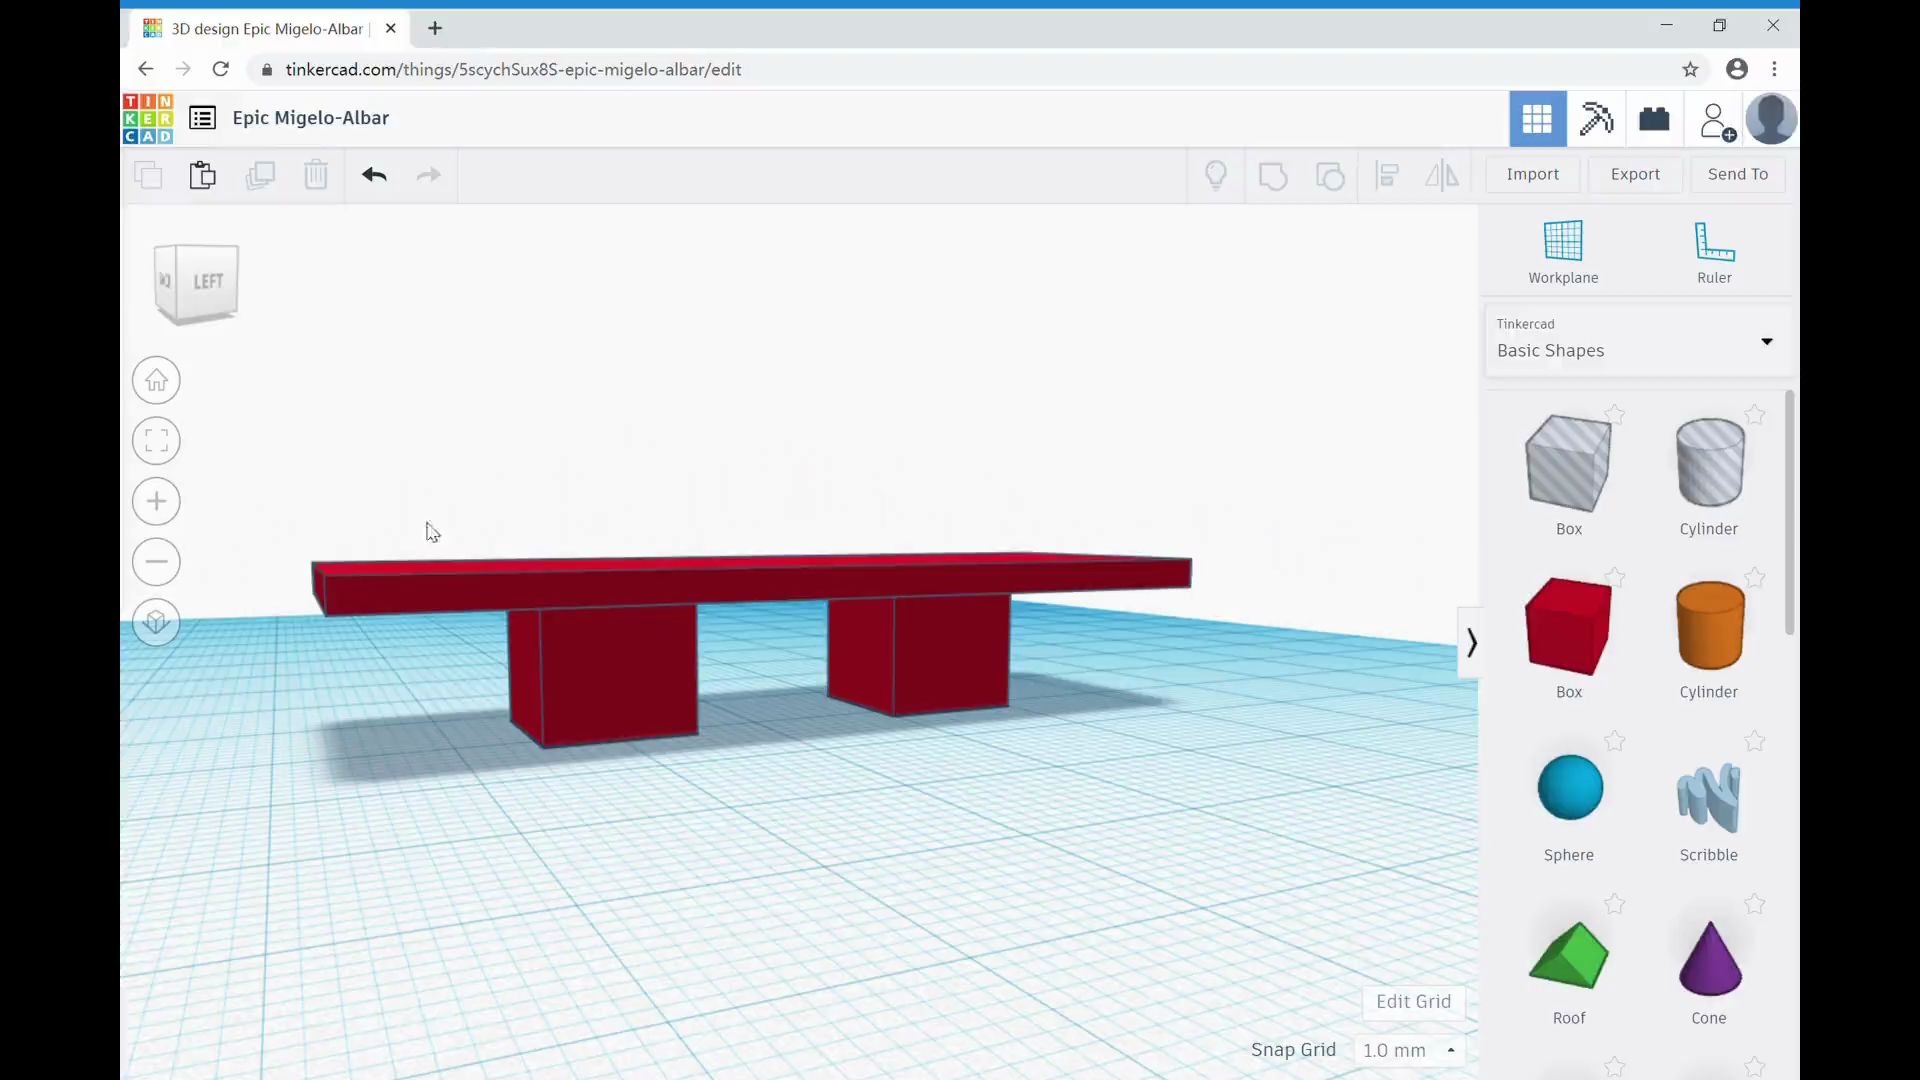Bookmark this page with the star

point(1690,69)
